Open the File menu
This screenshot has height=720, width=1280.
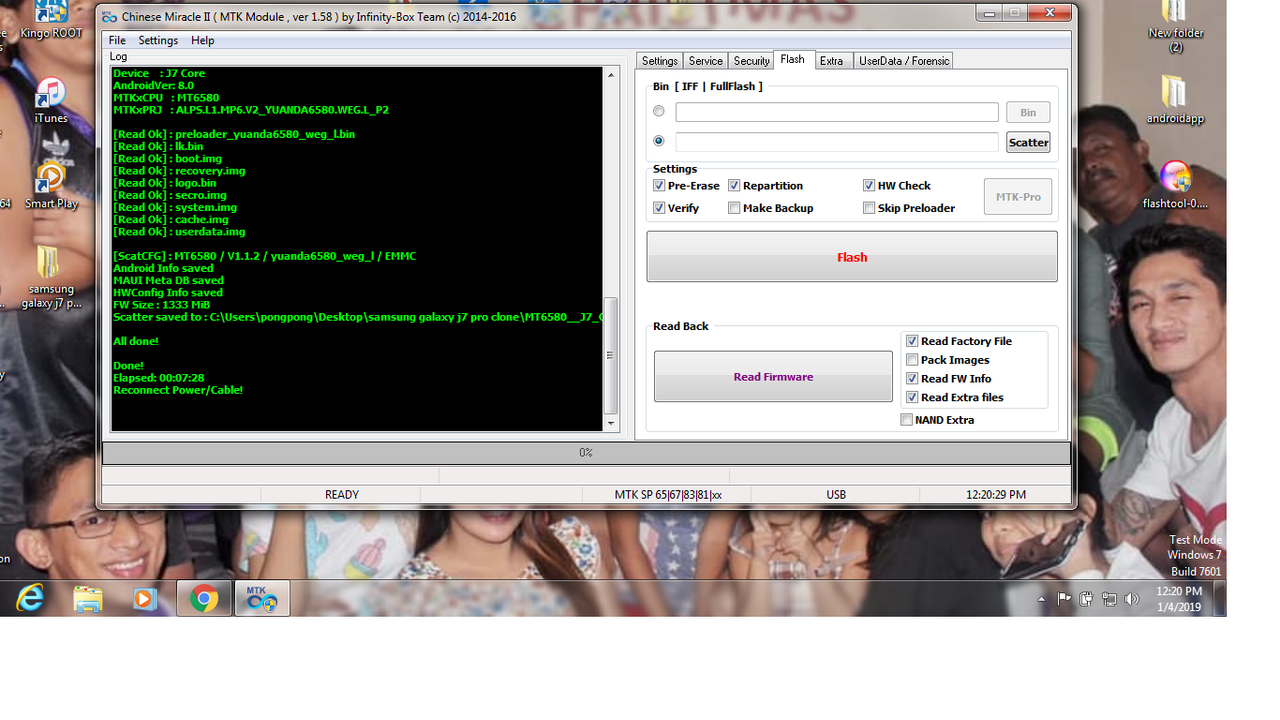(117, 40)
